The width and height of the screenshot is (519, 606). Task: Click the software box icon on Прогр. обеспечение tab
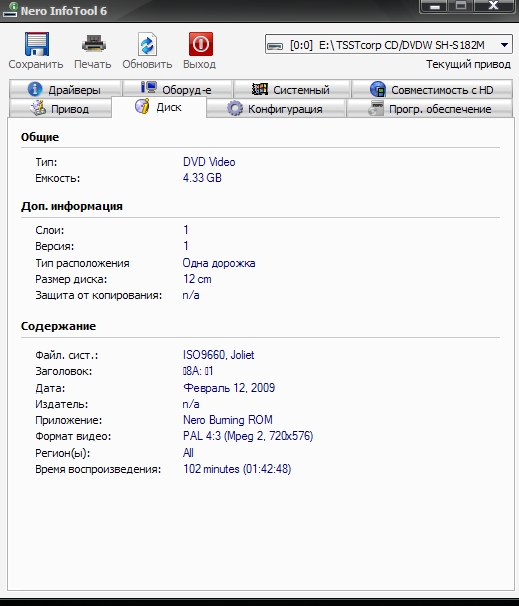pyautogui.click(x=376, y=108)
